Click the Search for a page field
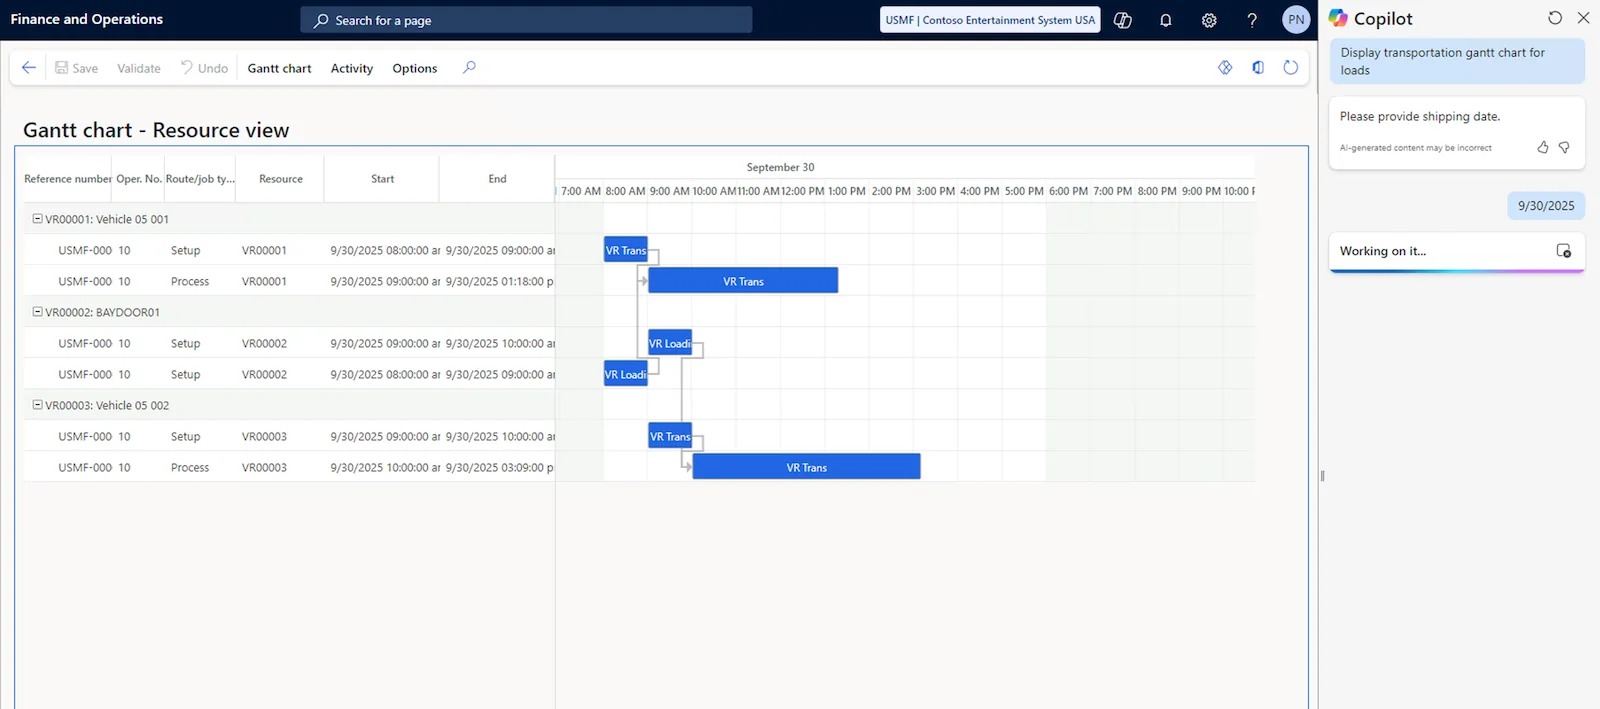Screen dimensions: 1600x709 pos(526,20)
